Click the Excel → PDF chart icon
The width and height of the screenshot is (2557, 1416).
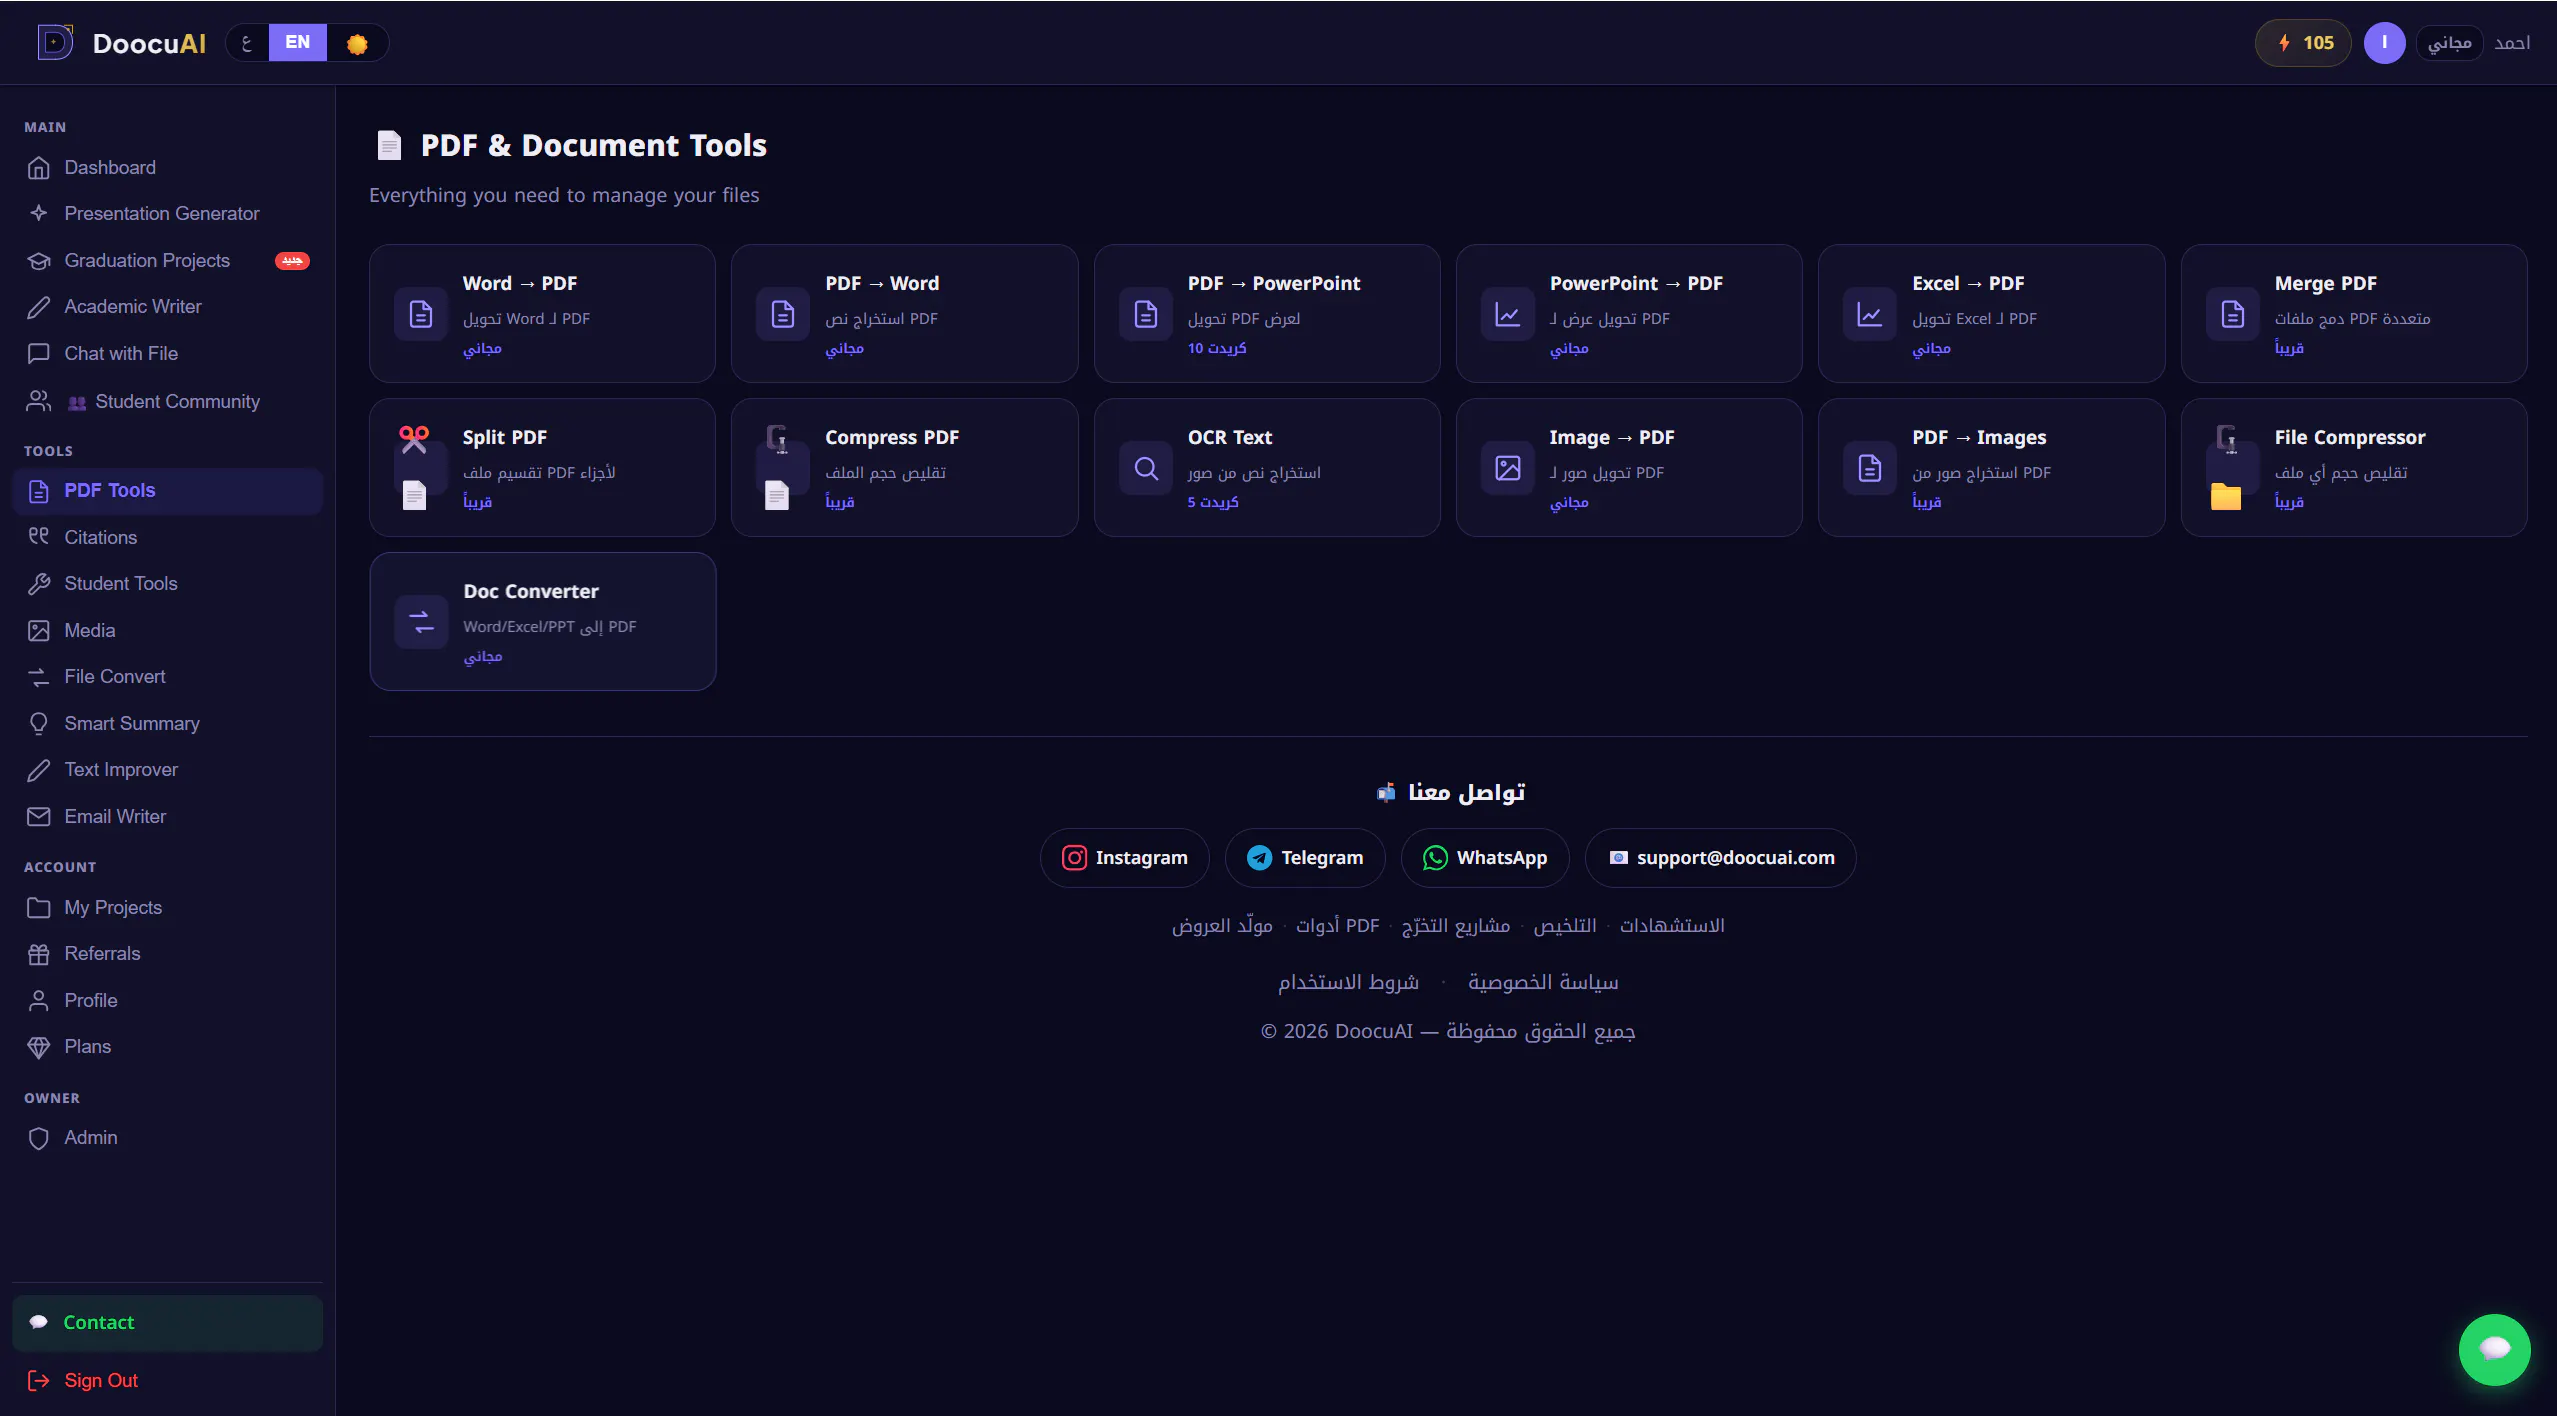[x=1870, y=314]
